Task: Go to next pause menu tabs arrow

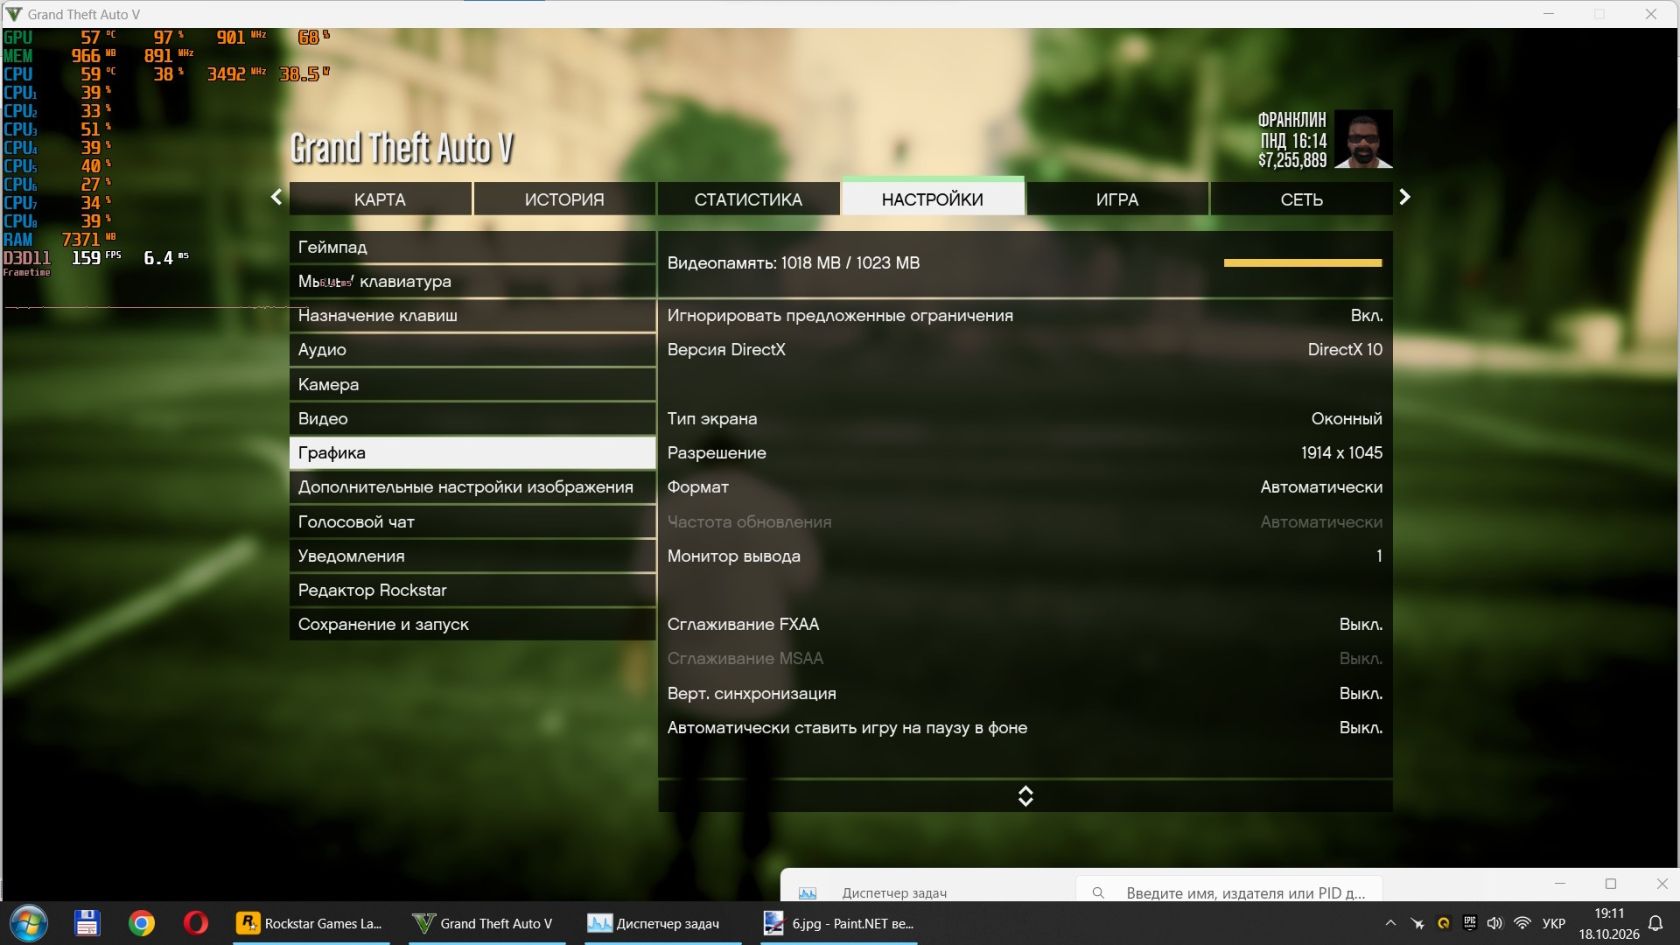Action: [1405, 197]
